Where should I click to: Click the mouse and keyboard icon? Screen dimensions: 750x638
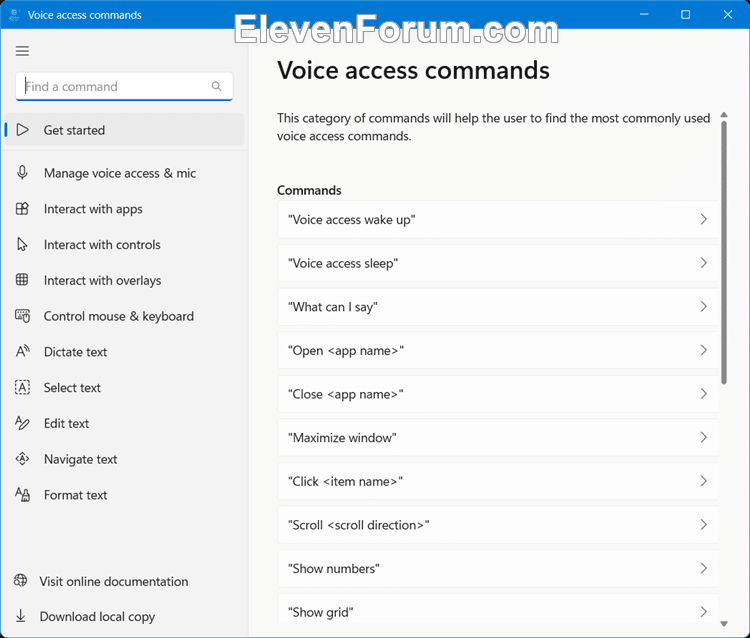[x=22, y=316]
